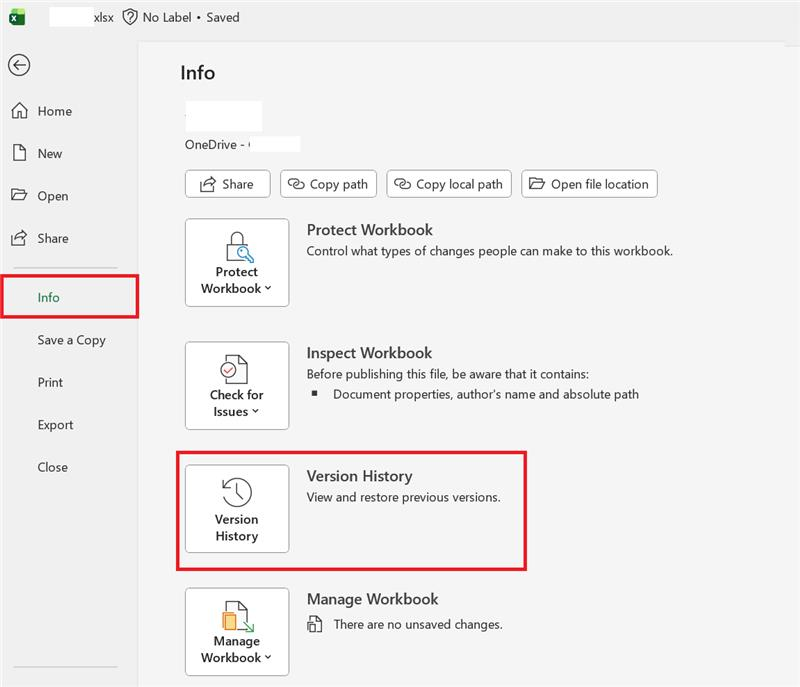This screenshot has height=687, width=800.
Task: Click the Excel app icon in title bar
Action: (17, 17)
